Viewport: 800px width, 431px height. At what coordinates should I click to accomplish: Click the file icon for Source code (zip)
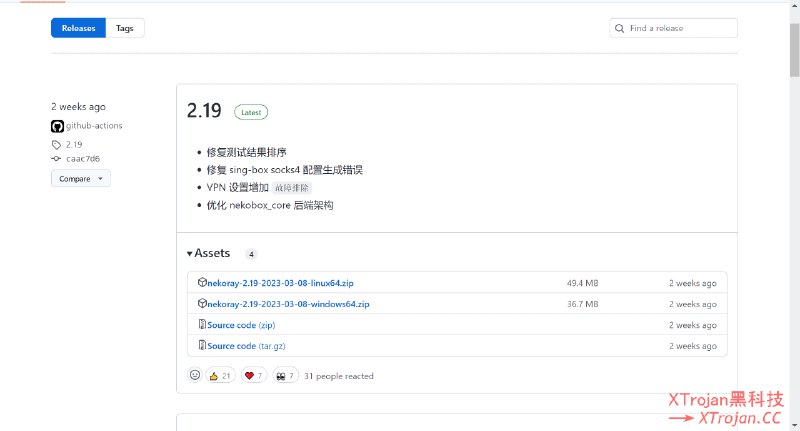point(201,325)
